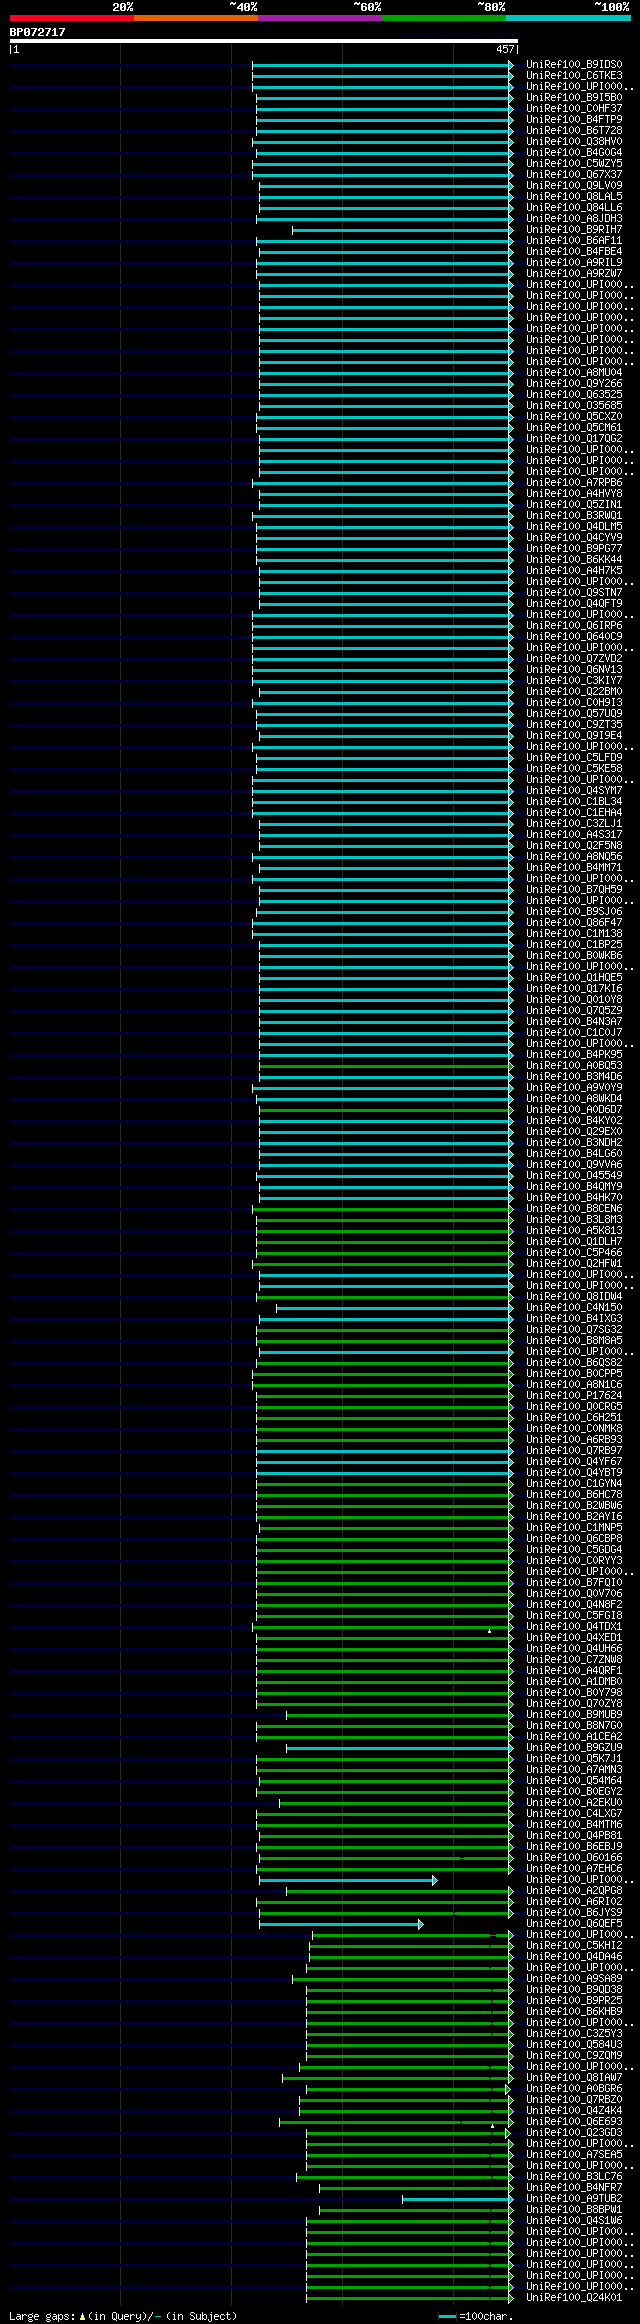Click the =100char. scale legend
Image resolution: width=640 pixels, height=2324 pixels.
[476, 2316]
